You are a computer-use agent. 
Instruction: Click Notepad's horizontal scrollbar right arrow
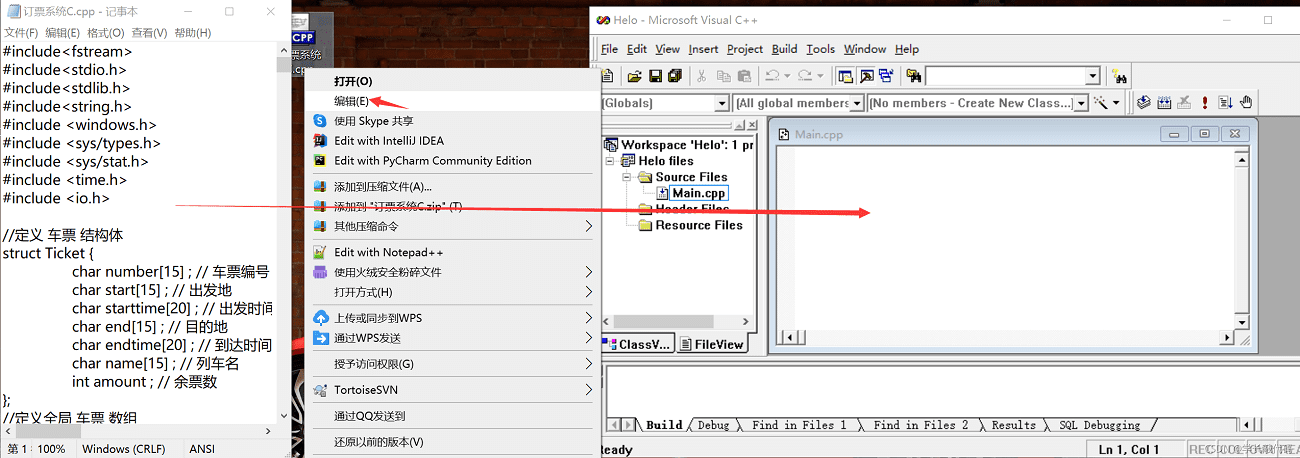267,431
